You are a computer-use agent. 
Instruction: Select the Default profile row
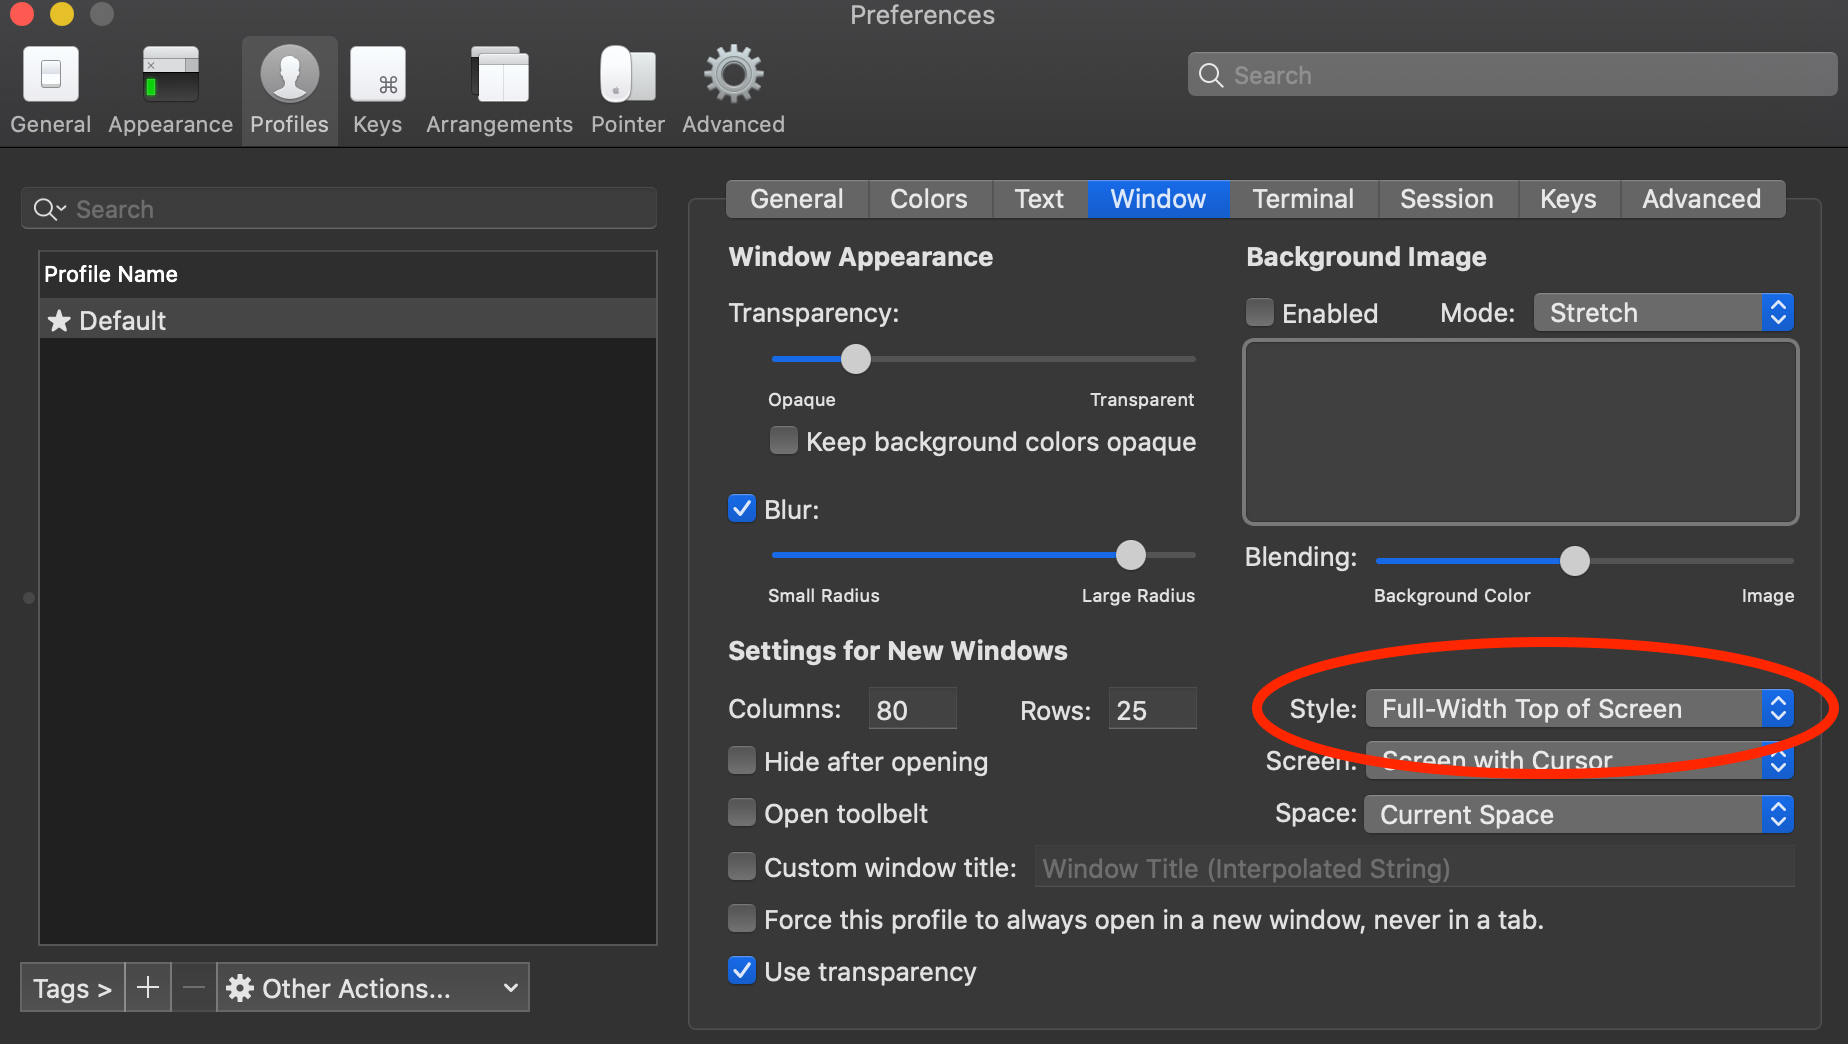point(348,320)
